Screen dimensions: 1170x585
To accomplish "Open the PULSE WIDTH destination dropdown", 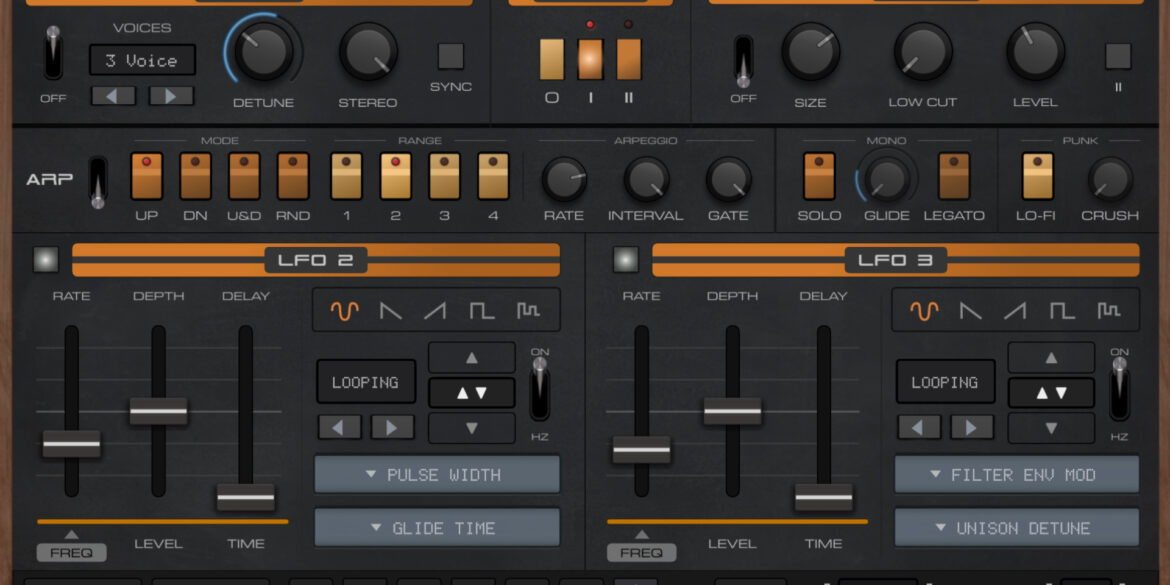I will coord(437,475).
